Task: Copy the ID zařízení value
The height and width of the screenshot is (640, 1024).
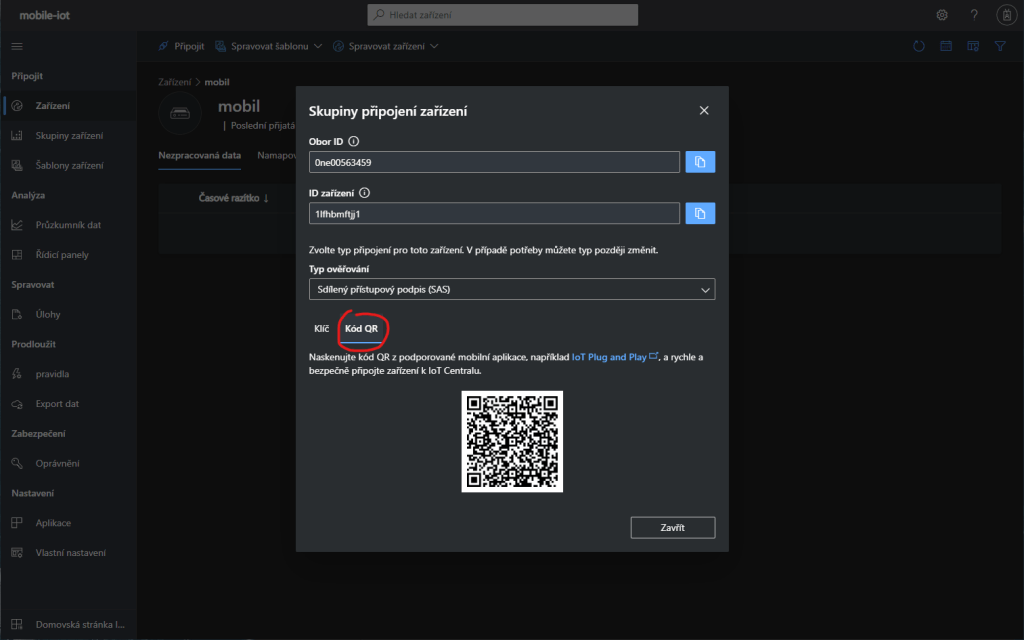Action: click(700, 213)
